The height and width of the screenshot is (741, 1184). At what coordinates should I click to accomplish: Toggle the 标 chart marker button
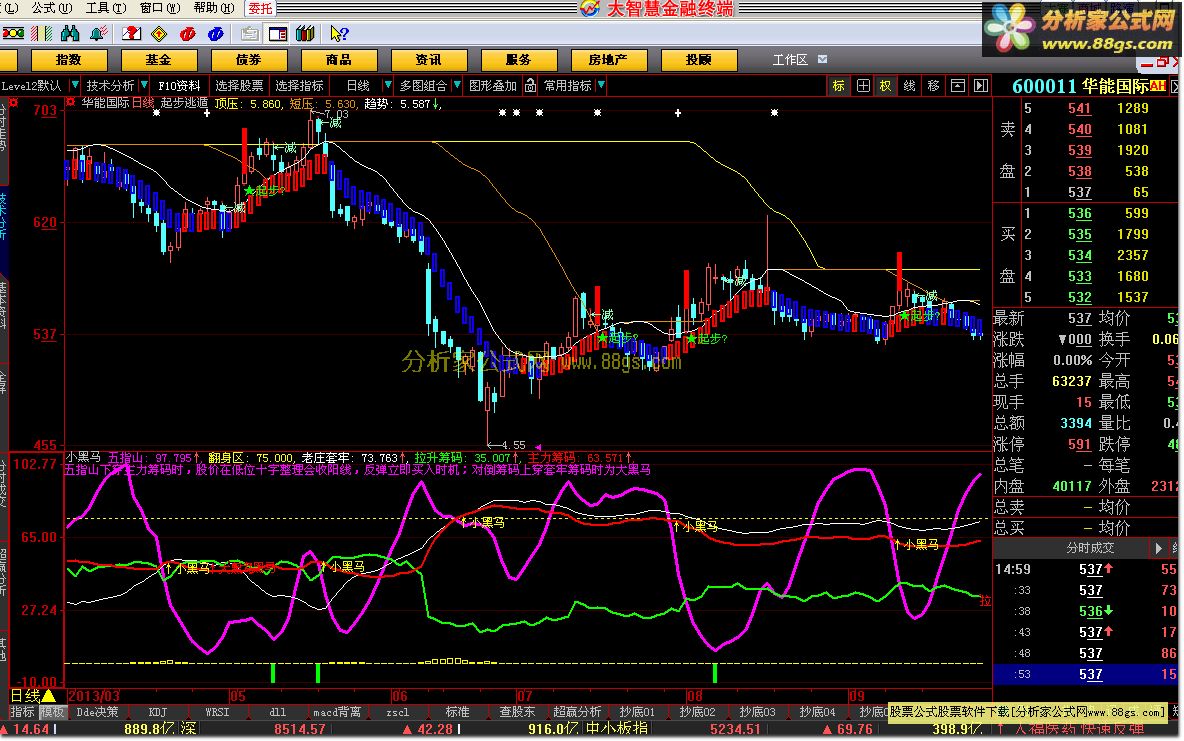(839, 85)
